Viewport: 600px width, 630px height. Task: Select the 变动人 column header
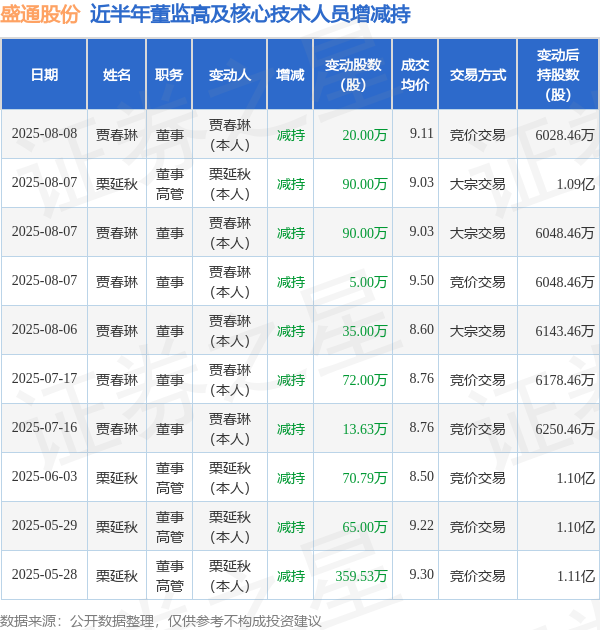(230, 75)
